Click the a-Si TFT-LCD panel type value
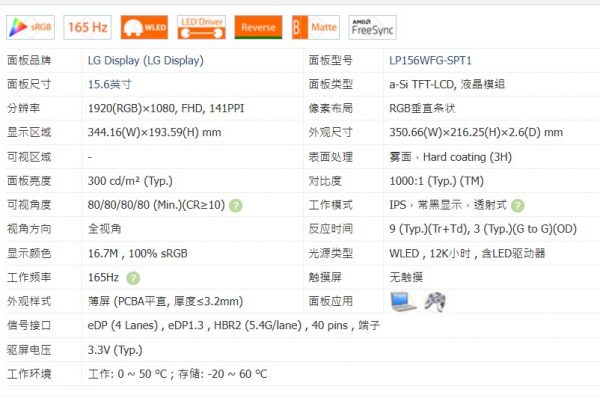This screenshot has height=401, width=600. tap(447, 84)
